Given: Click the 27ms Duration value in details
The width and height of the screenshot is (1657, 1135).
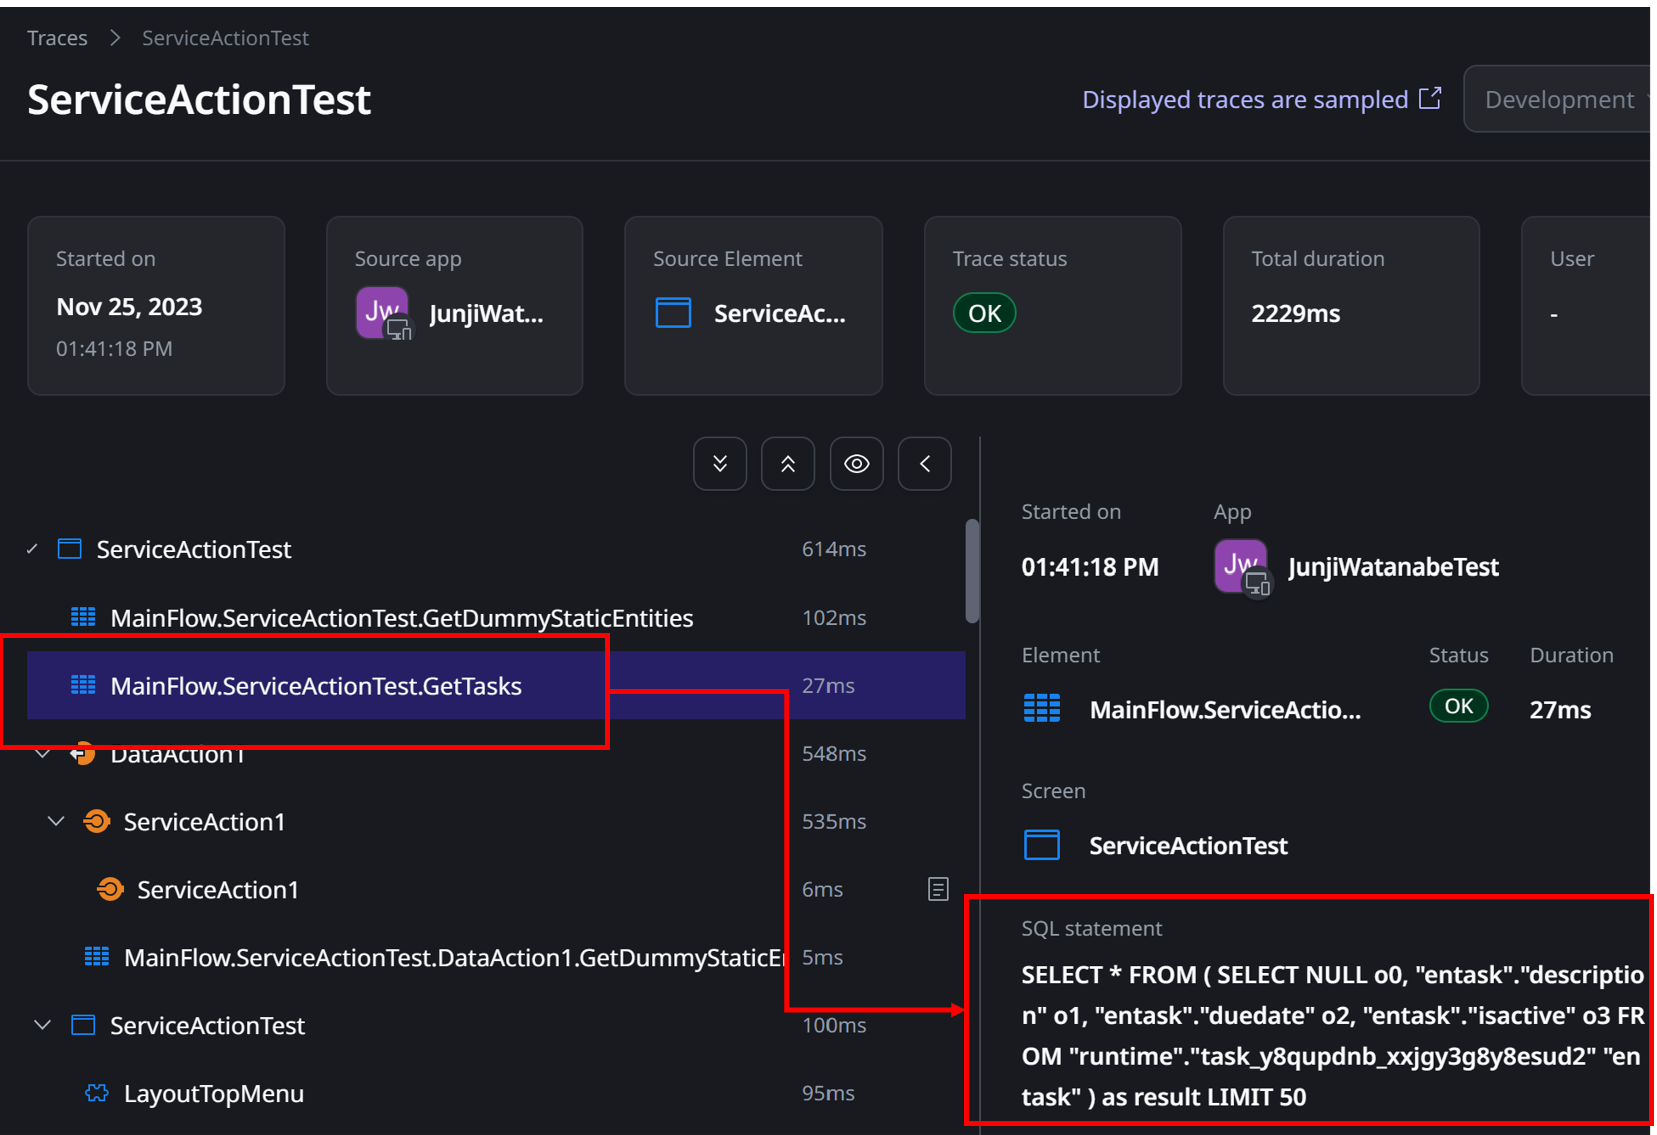Looking at the screenshot, I should [1560, 710].
